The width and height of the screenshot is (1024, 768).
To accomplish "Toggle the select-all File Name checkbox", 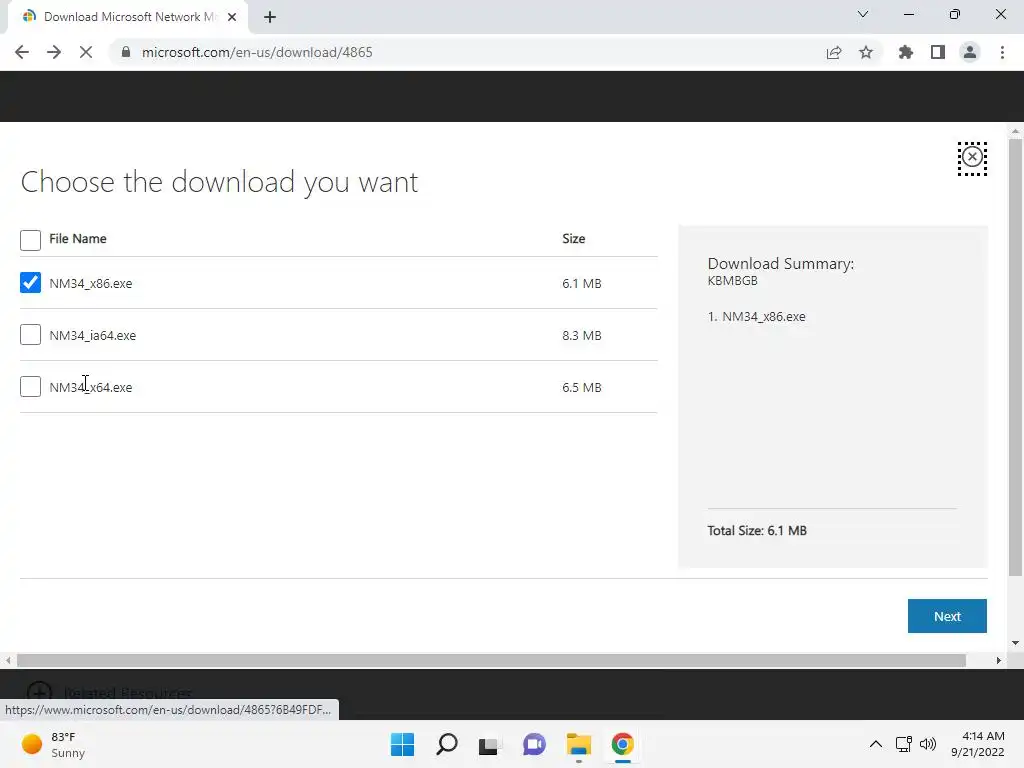I will point(30,240).
